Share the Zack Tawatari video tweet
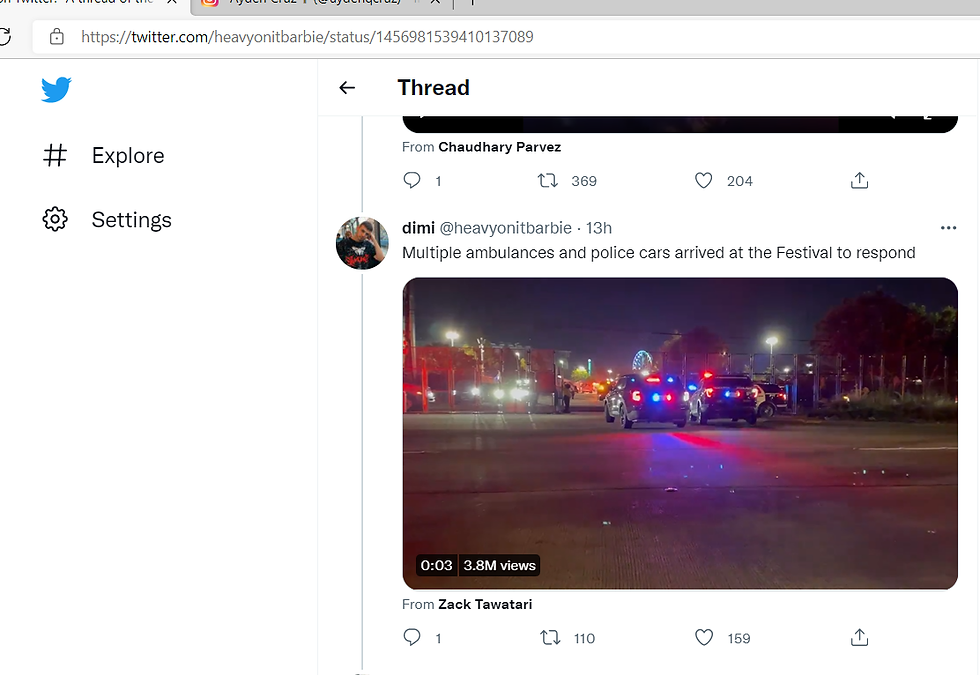This screenshot has height=675, width=980. tap(859, 638)
